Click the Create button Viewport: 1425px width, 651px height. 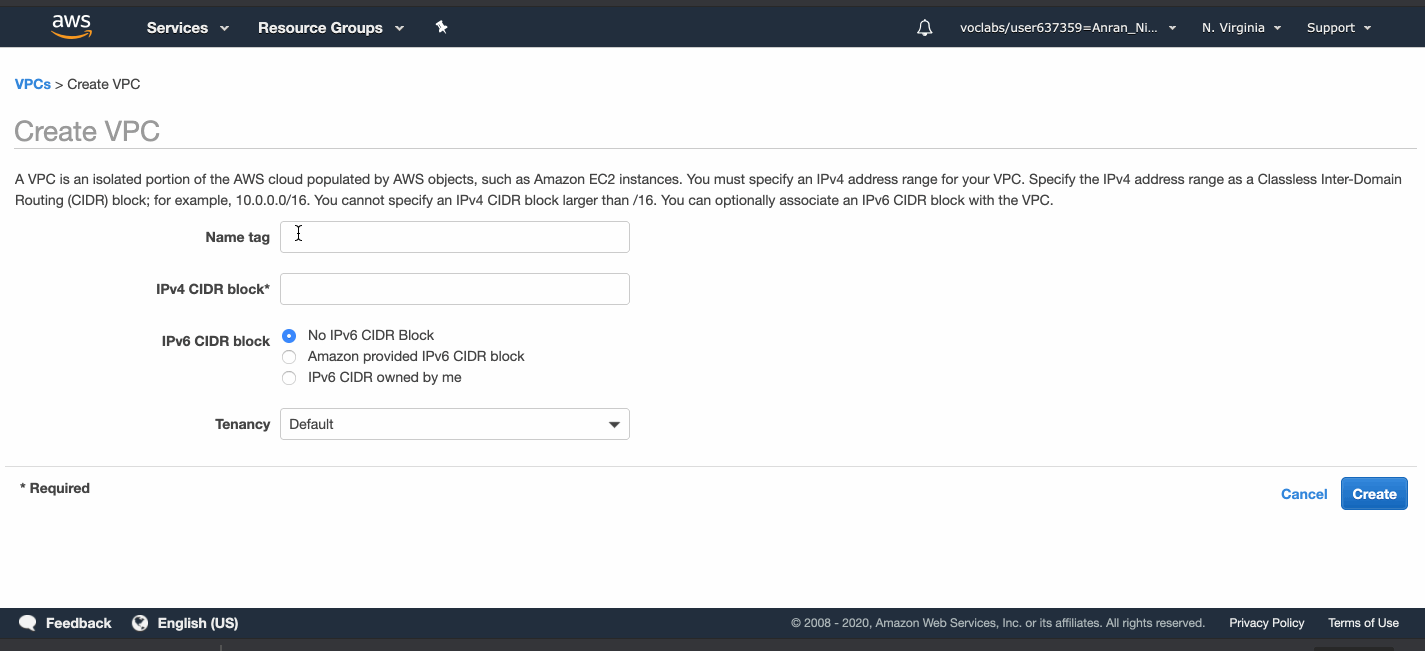click(x=1373, y=493)
